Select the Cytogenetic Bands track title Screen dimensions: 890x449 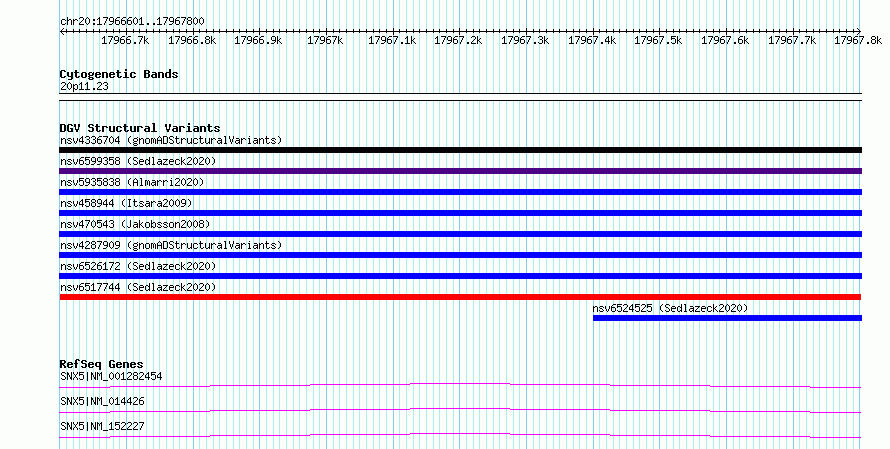119,74
